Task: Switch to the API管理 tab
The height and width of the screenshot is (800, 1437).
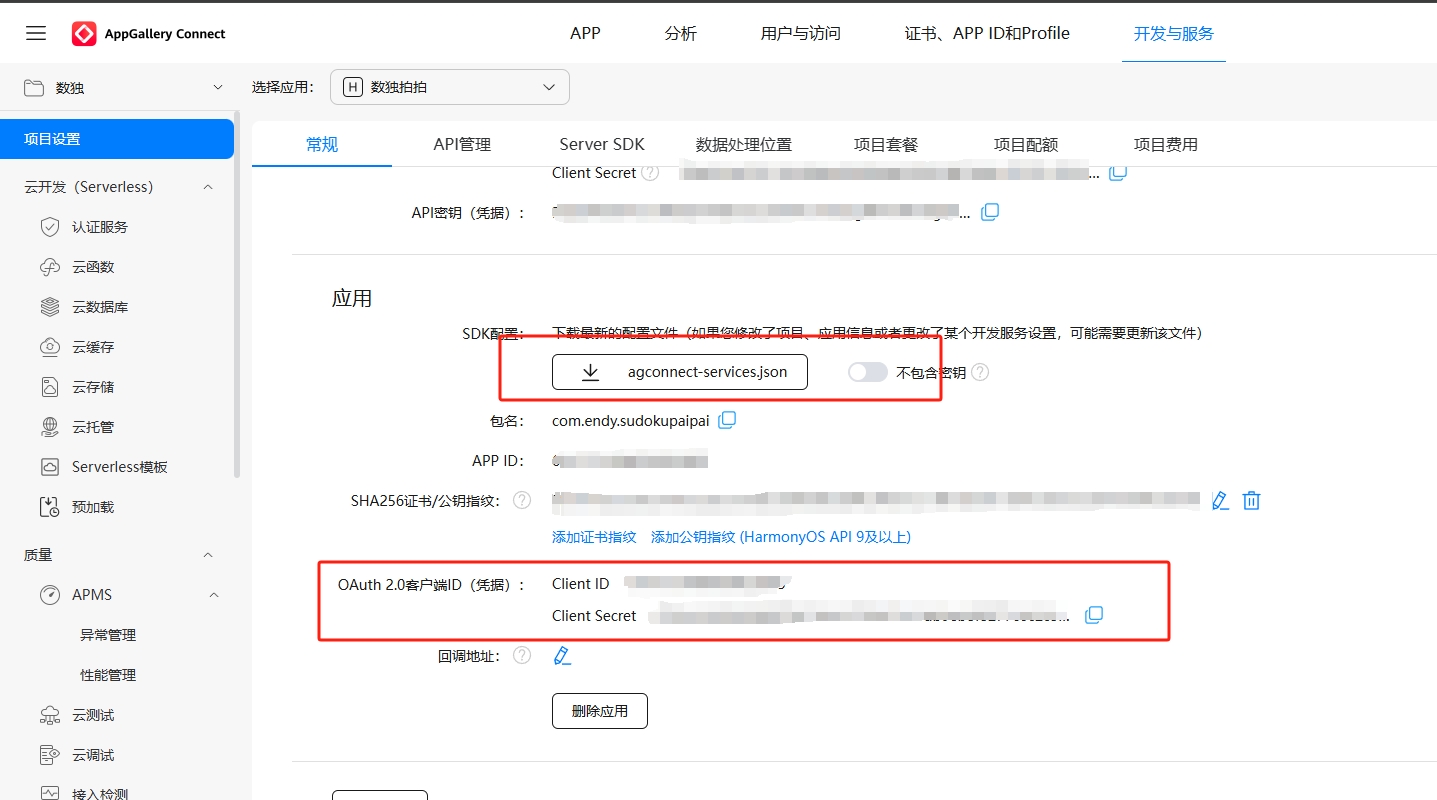Action: 462,144
